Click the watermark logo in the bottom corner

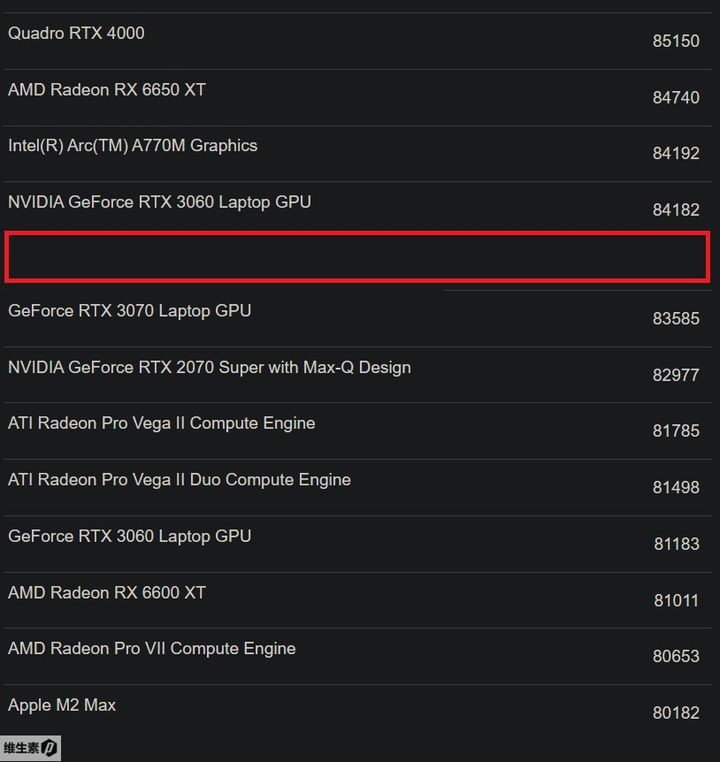tap(31, 748)
